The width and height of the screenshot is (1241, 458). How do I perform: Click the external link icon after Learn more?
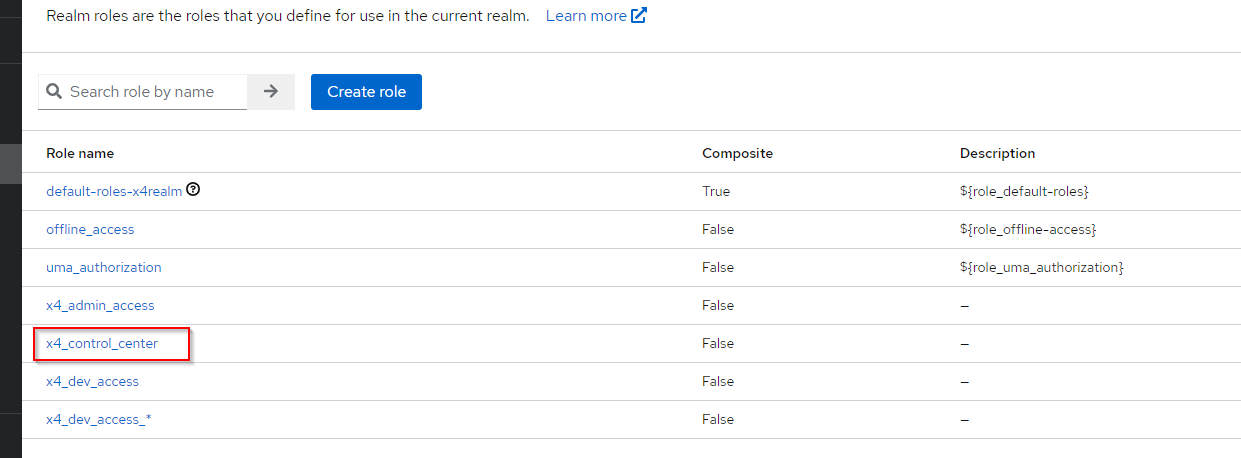[639, 16]
